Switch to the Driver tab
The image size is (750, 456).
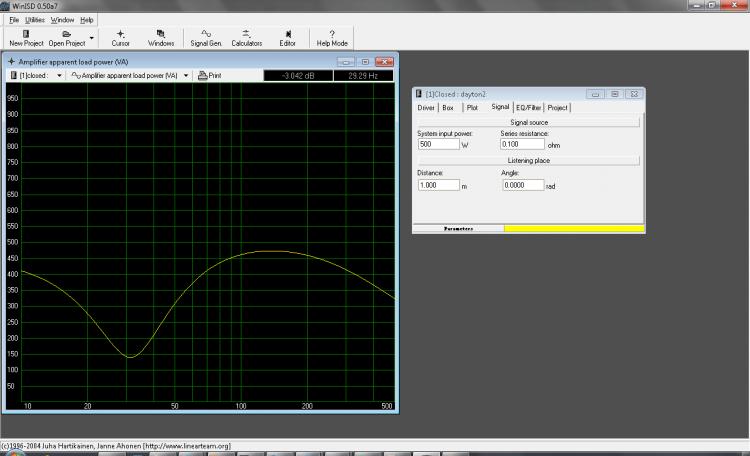pos(426,107)
